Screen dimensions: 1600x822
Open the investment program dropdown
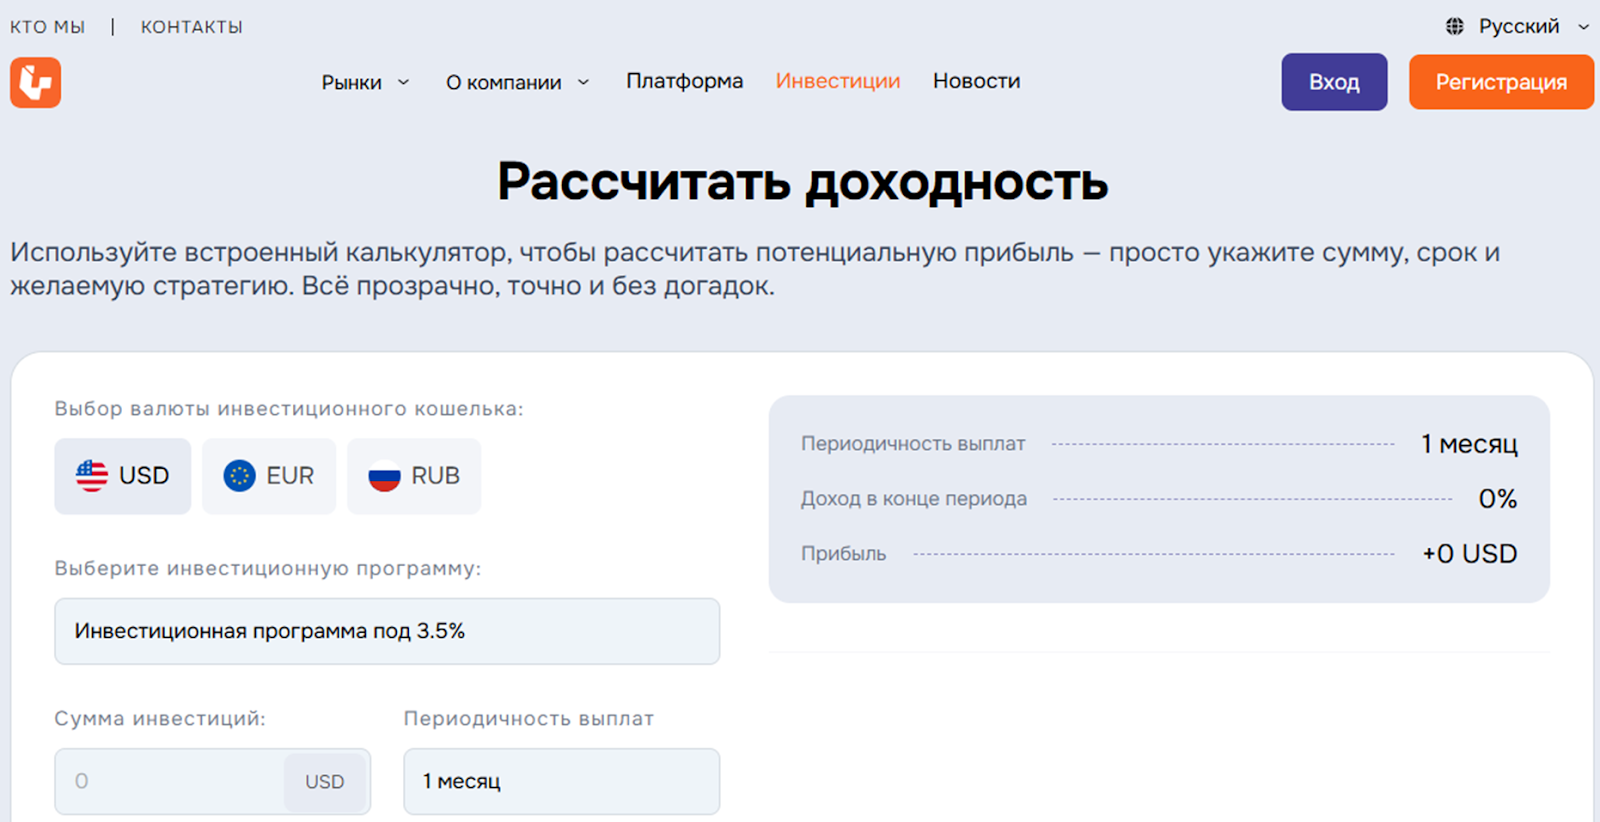(387, 631)
